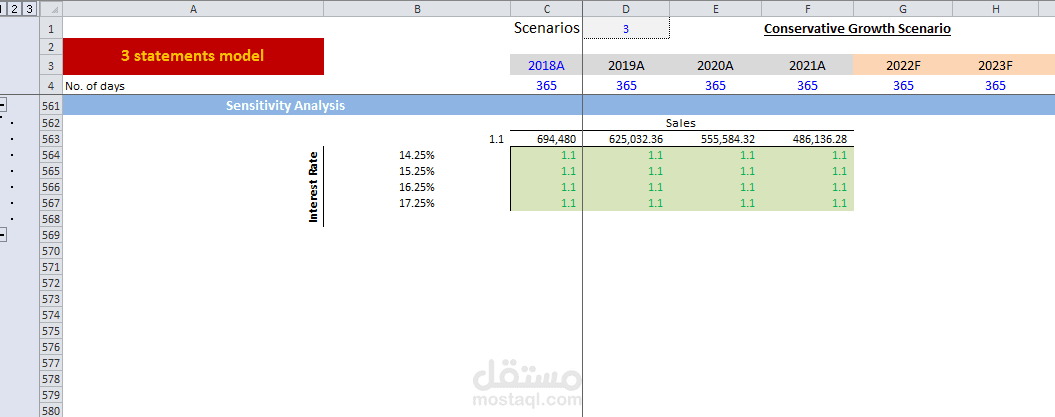The image size is (1055, 417).
Task: Click the vertical Interest Rate label
Action: tap(314, 188)
